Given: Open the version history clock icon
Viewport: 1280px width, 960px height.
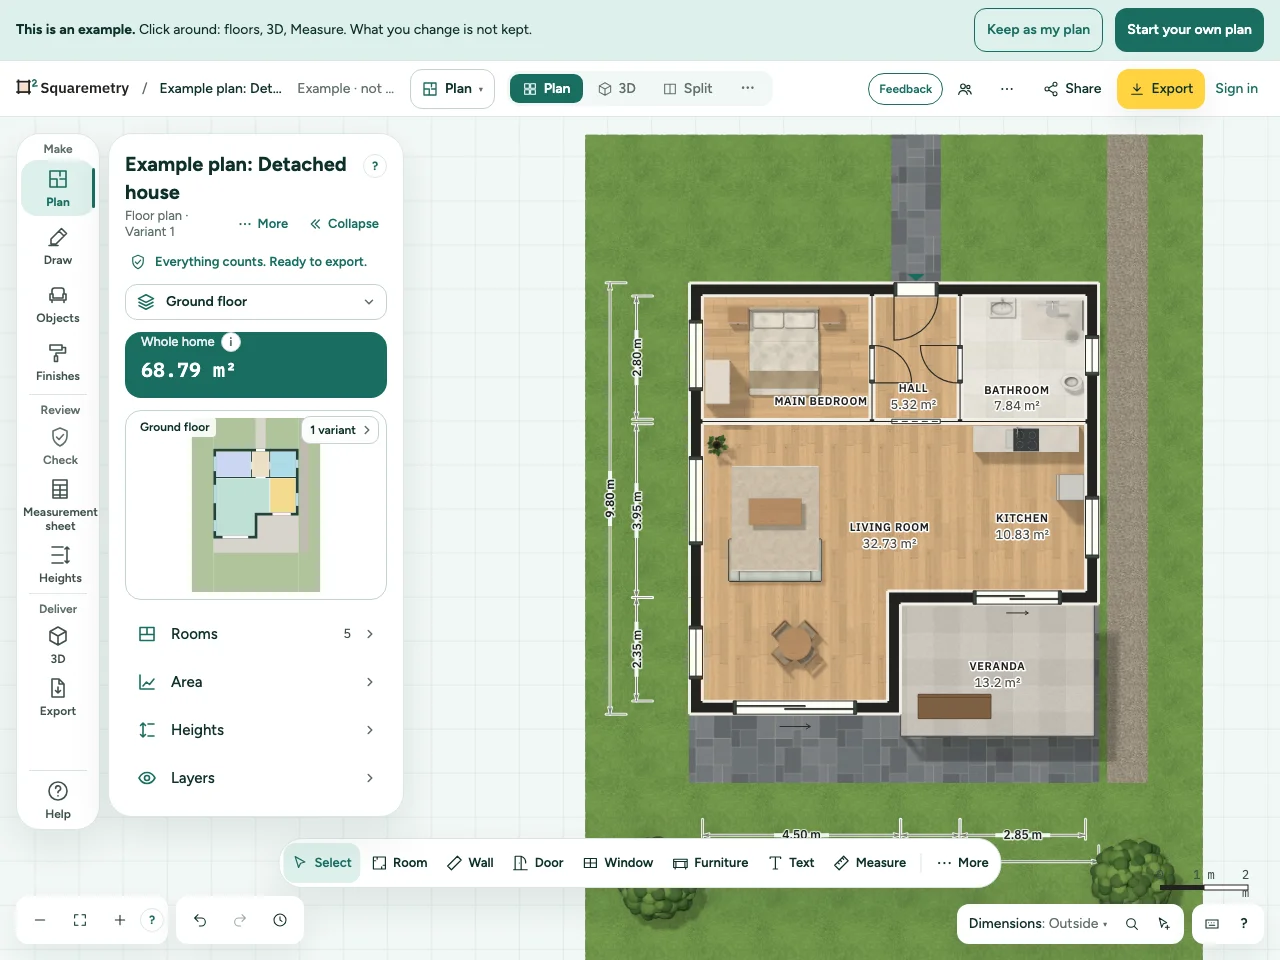Looking at the screenshot, I should 280,920.
